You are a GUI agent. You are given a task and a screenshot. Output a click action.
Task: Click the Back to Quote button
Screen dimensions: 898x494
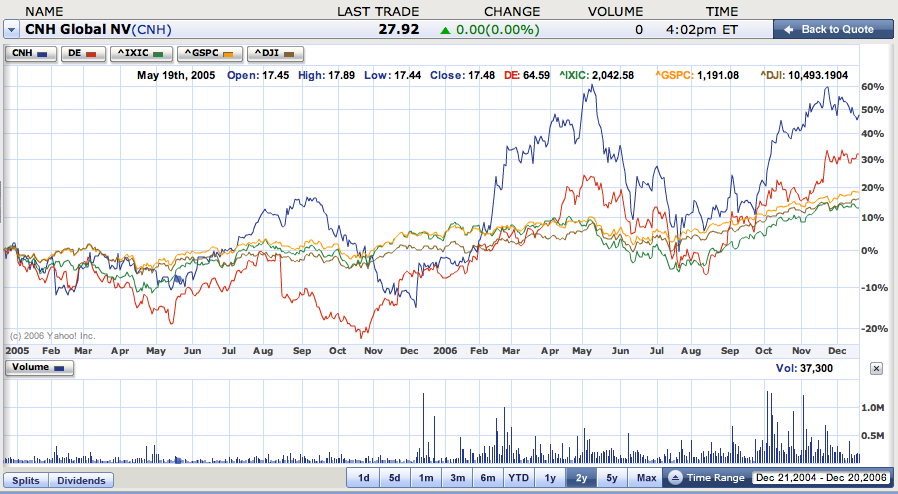[x=833, y=29]
